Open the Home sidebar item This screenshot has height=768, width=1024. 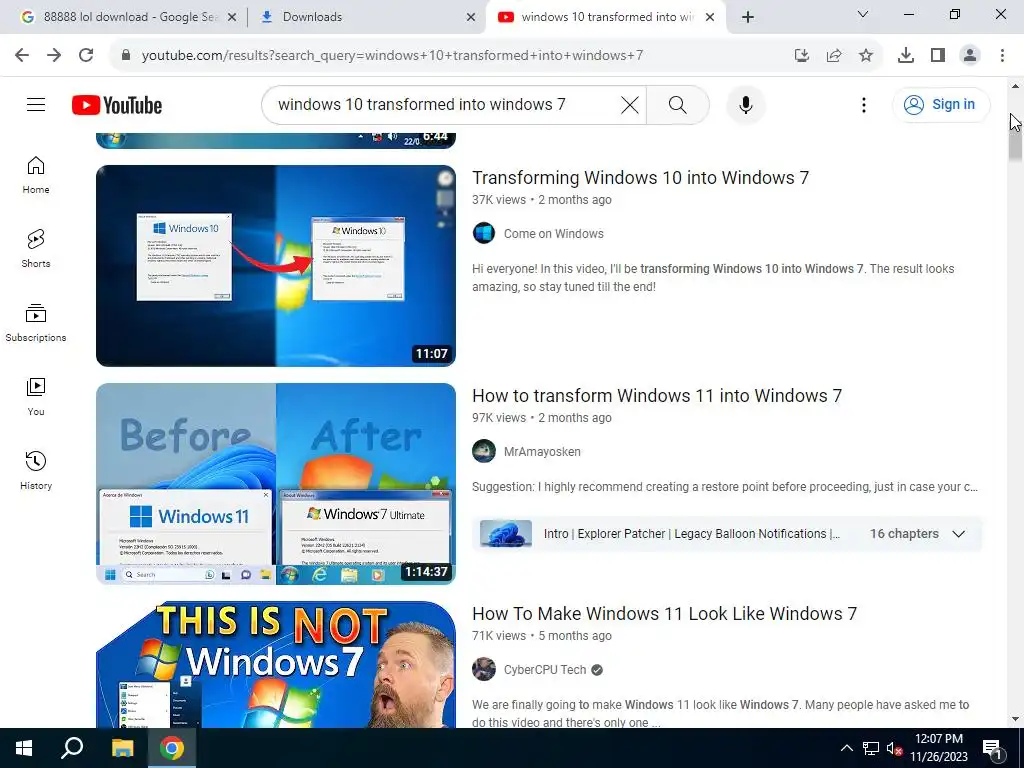click(36, 175)
